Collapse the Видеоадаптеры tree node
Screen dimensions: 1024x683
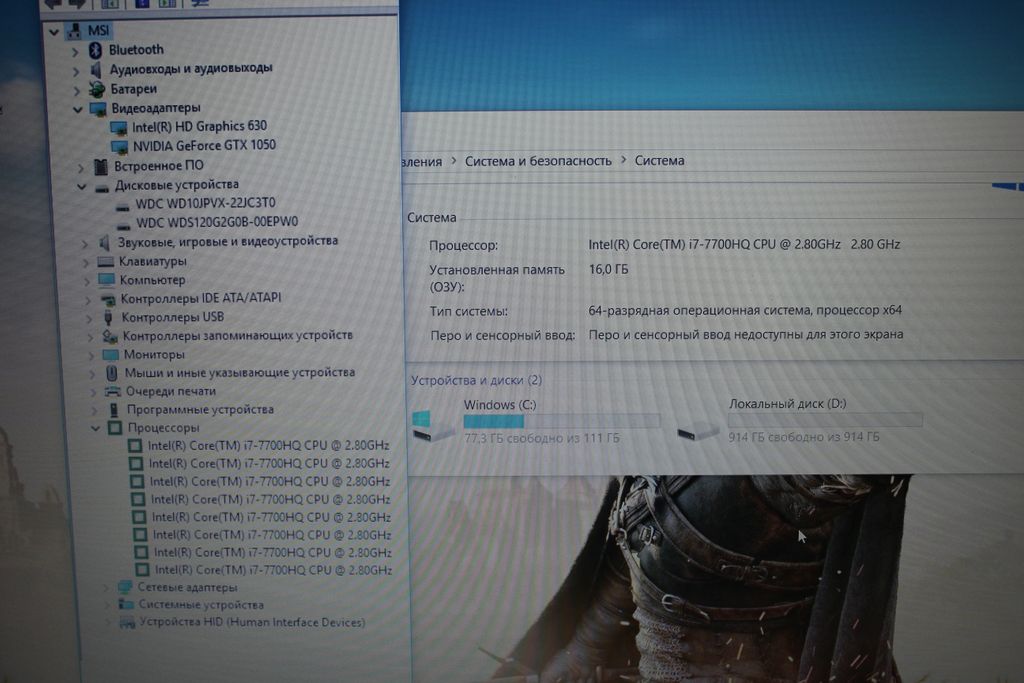click(x=78, y=108)
